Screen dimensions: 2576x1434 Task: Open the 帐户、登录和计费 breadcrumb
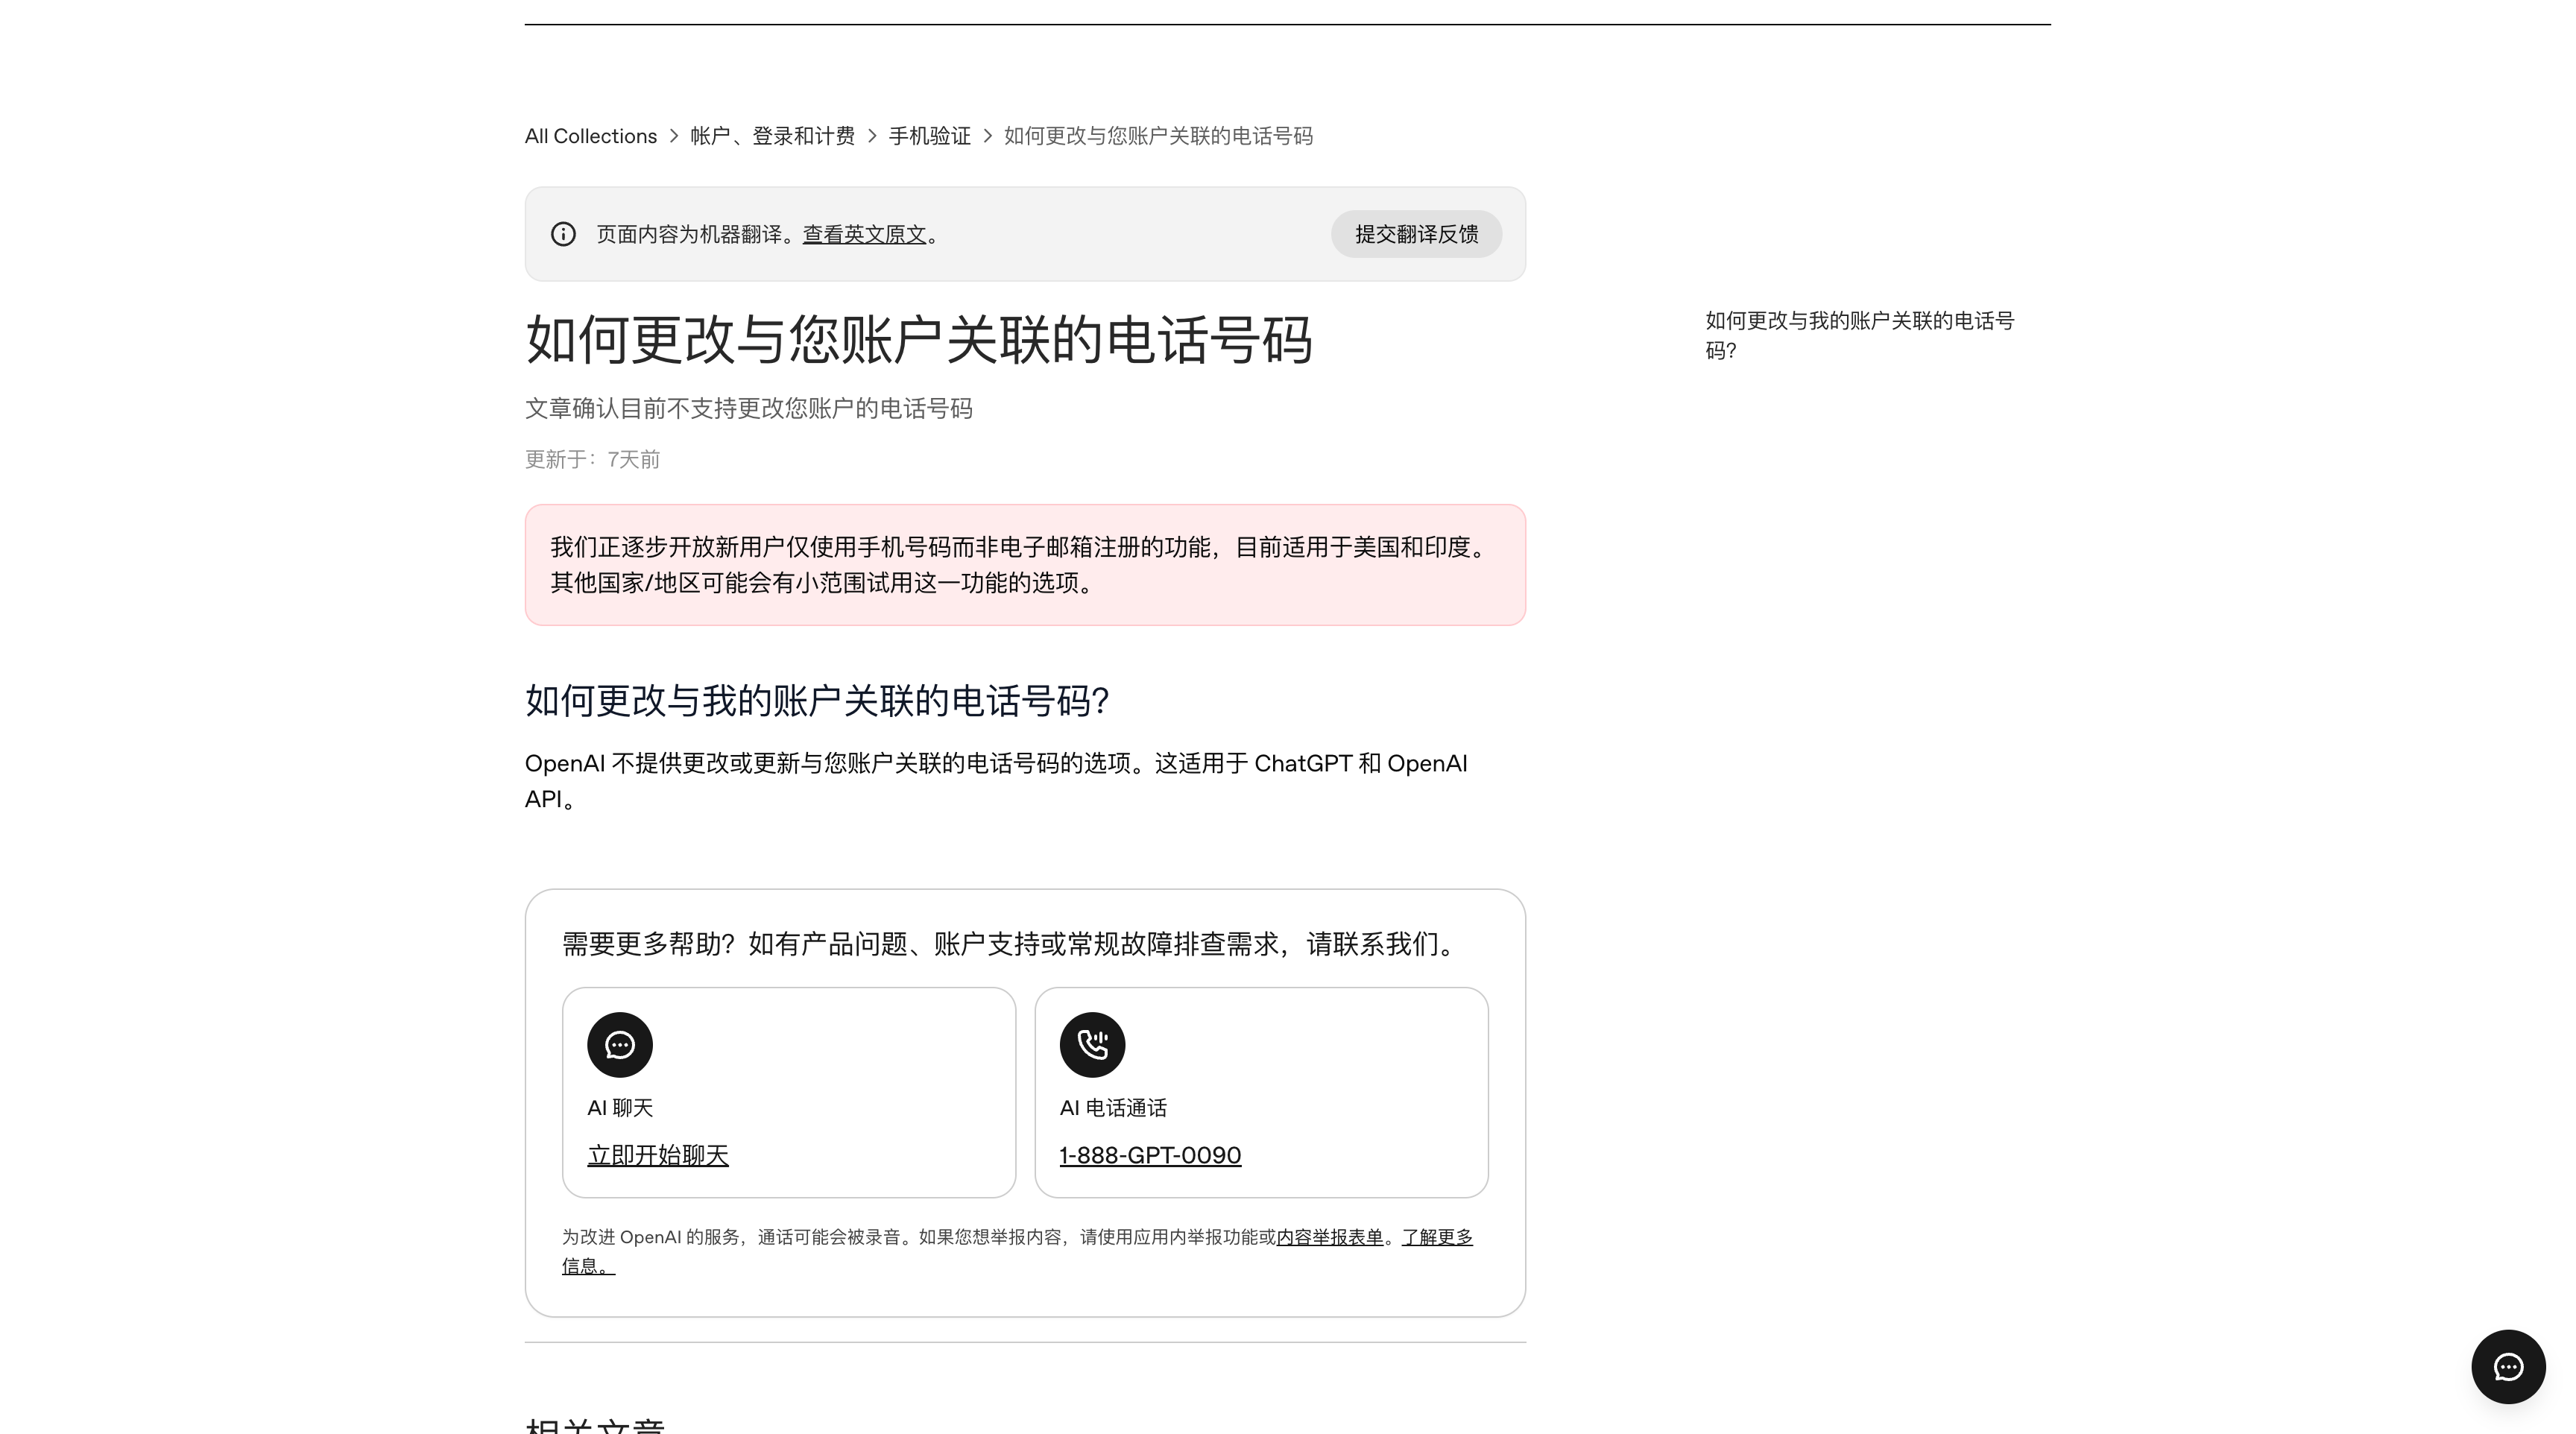772,136
